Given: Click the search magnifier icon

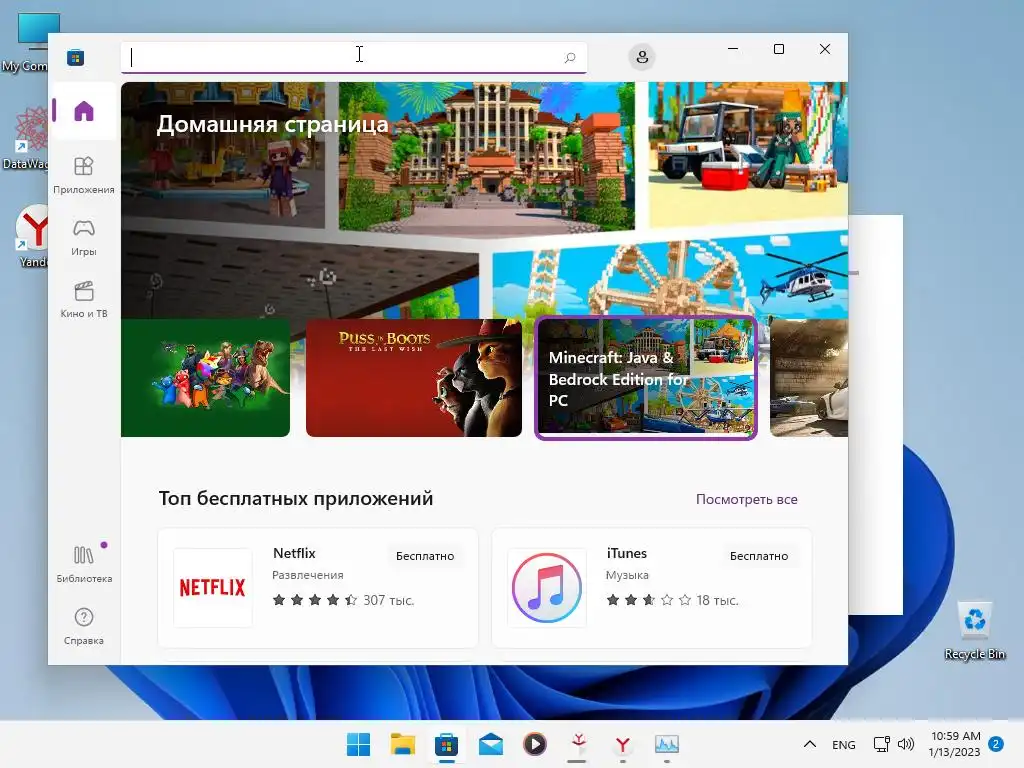Looking at the screenshot, I should 569,57.
